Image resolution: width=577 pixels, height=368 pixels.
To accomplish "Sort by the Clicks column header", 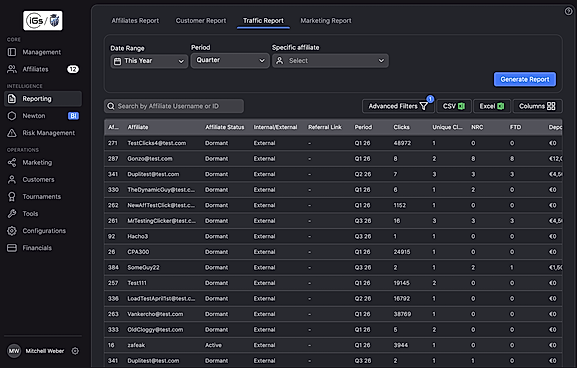I will [x=401, y=127].
